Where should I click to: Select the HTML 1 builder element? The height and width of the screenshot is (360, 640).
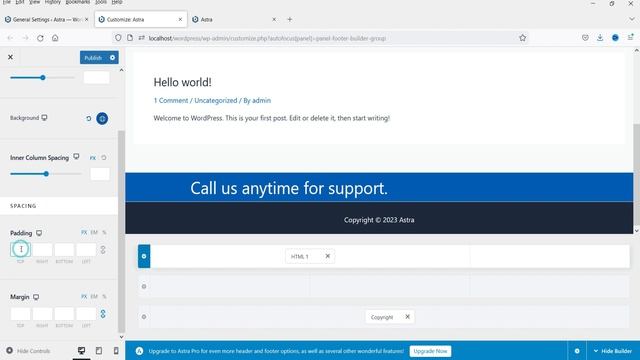[x=300, y=256]
